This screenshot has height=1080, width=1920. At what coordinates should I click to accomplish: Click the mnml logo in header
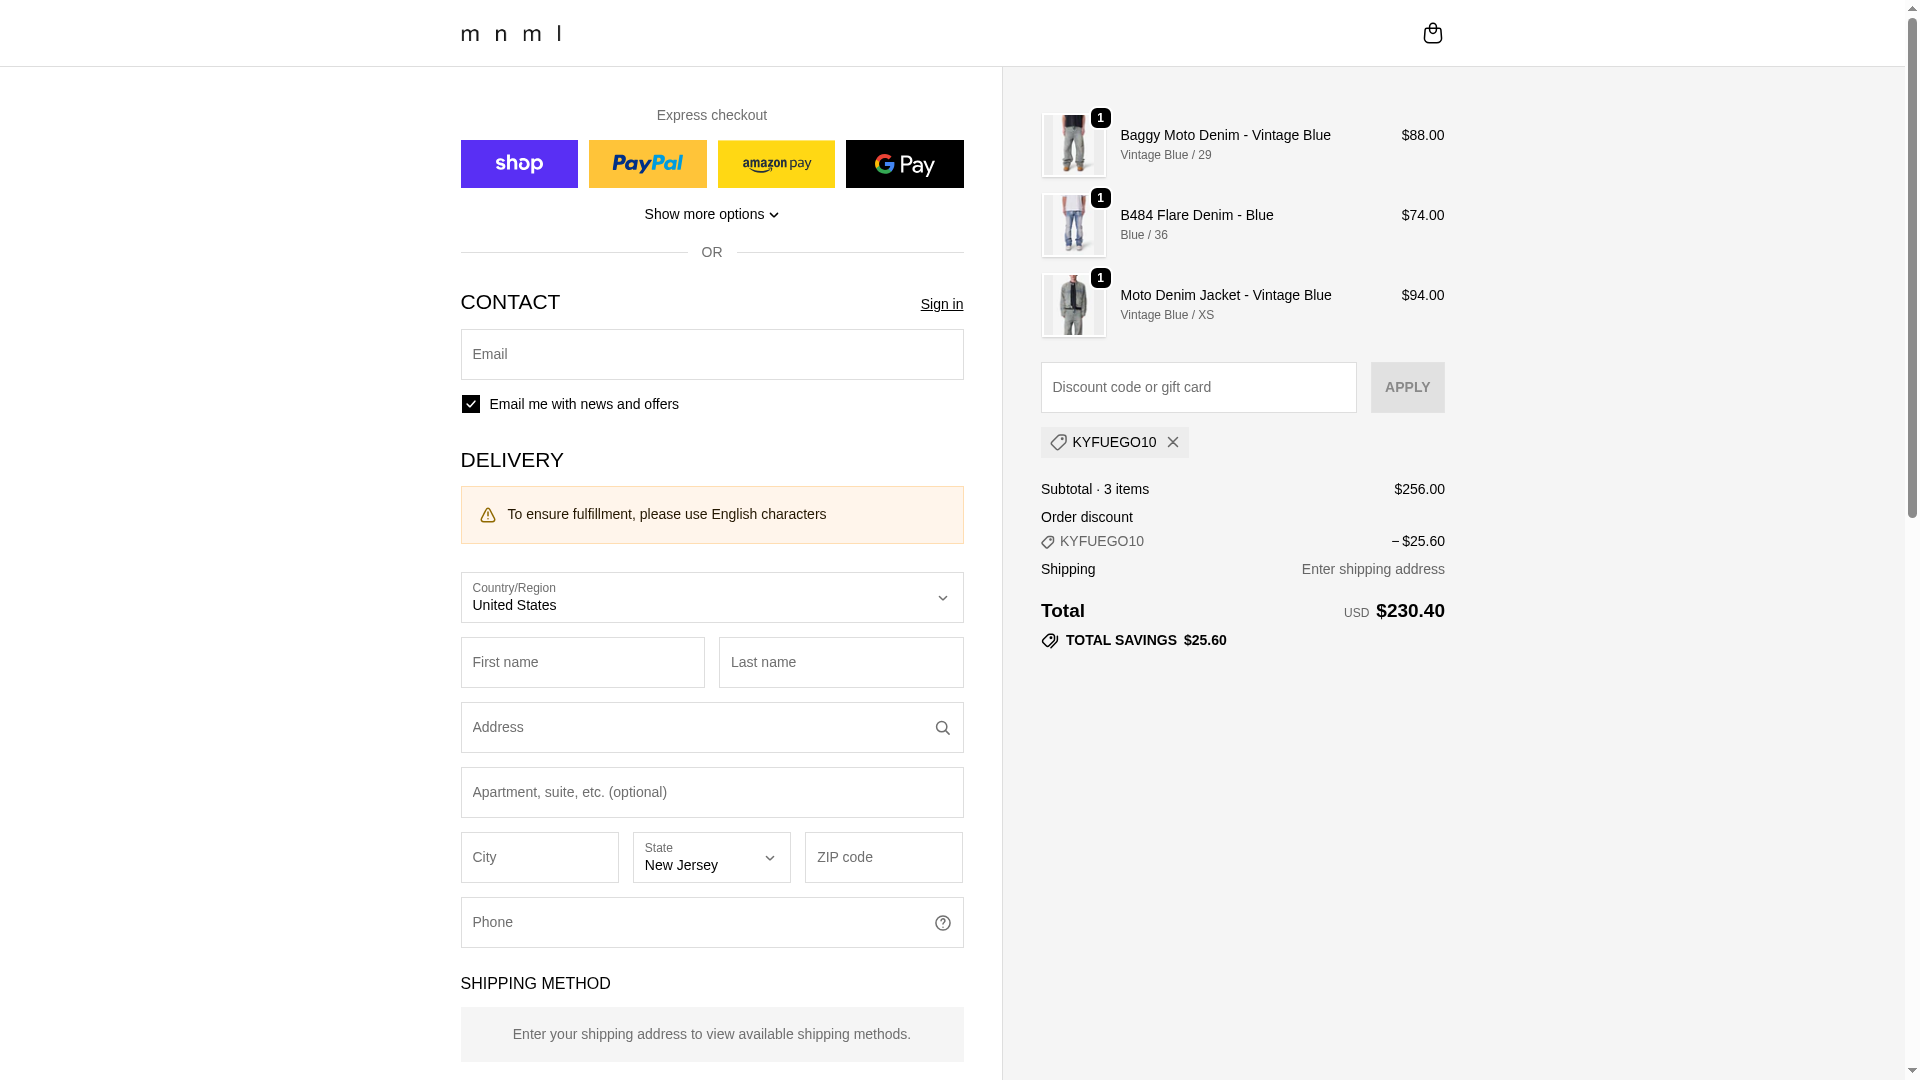511,34
